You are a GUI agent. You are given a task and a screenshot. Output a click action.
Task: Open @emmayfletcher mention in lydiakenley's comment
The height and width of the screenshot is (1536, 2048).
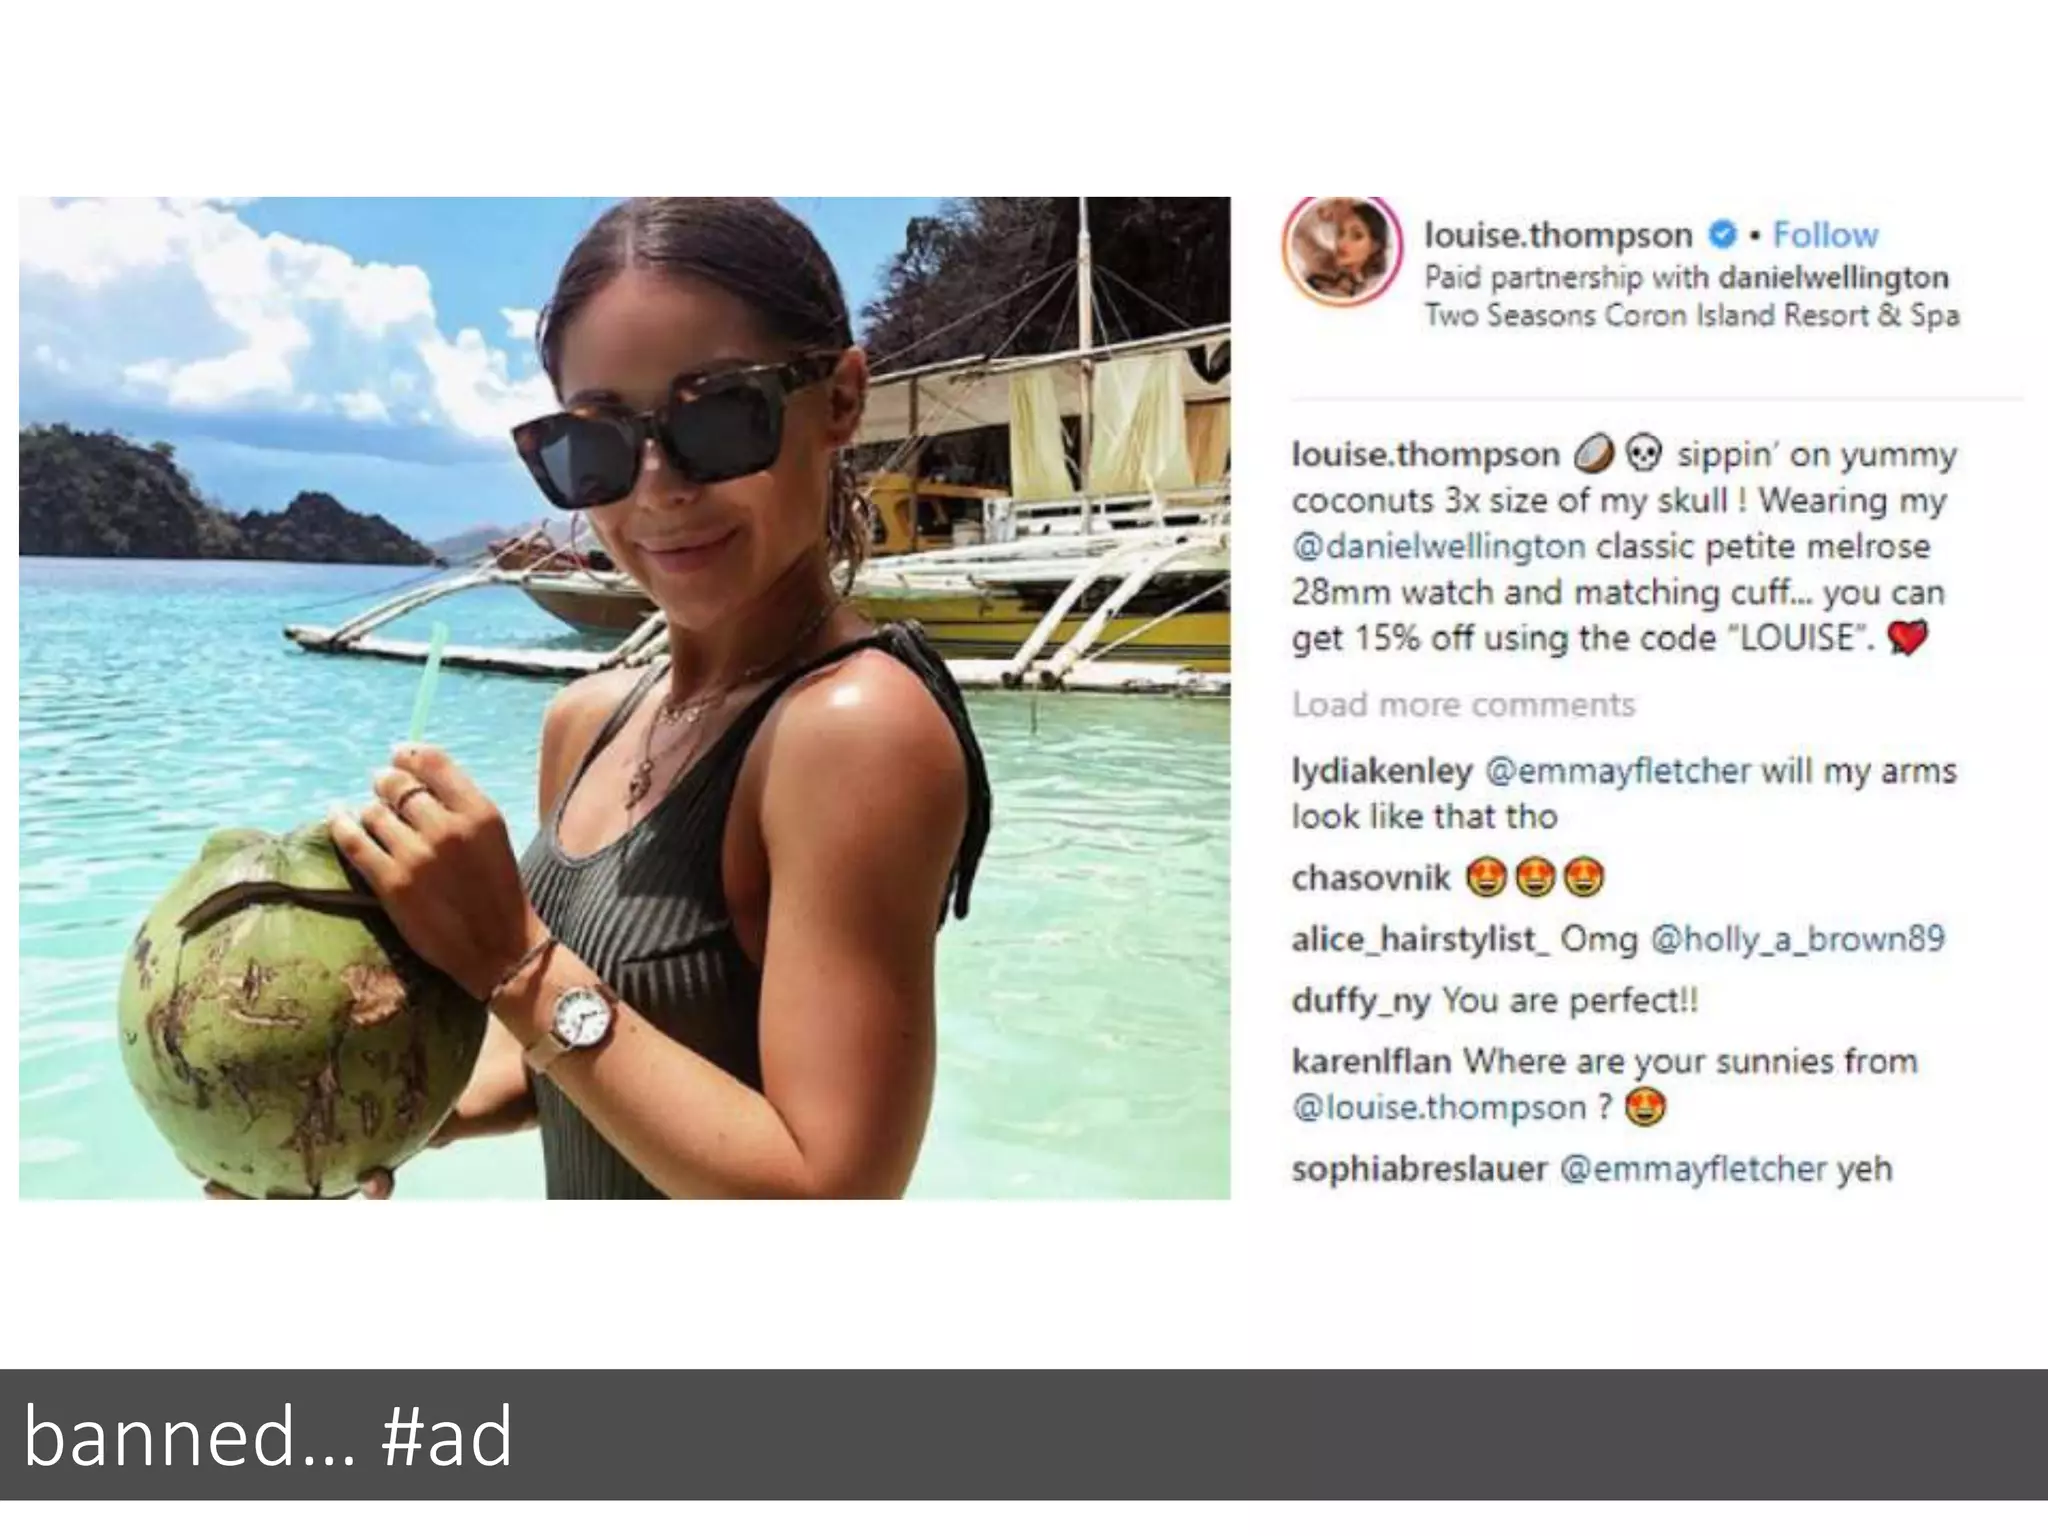coord(1618,771)
